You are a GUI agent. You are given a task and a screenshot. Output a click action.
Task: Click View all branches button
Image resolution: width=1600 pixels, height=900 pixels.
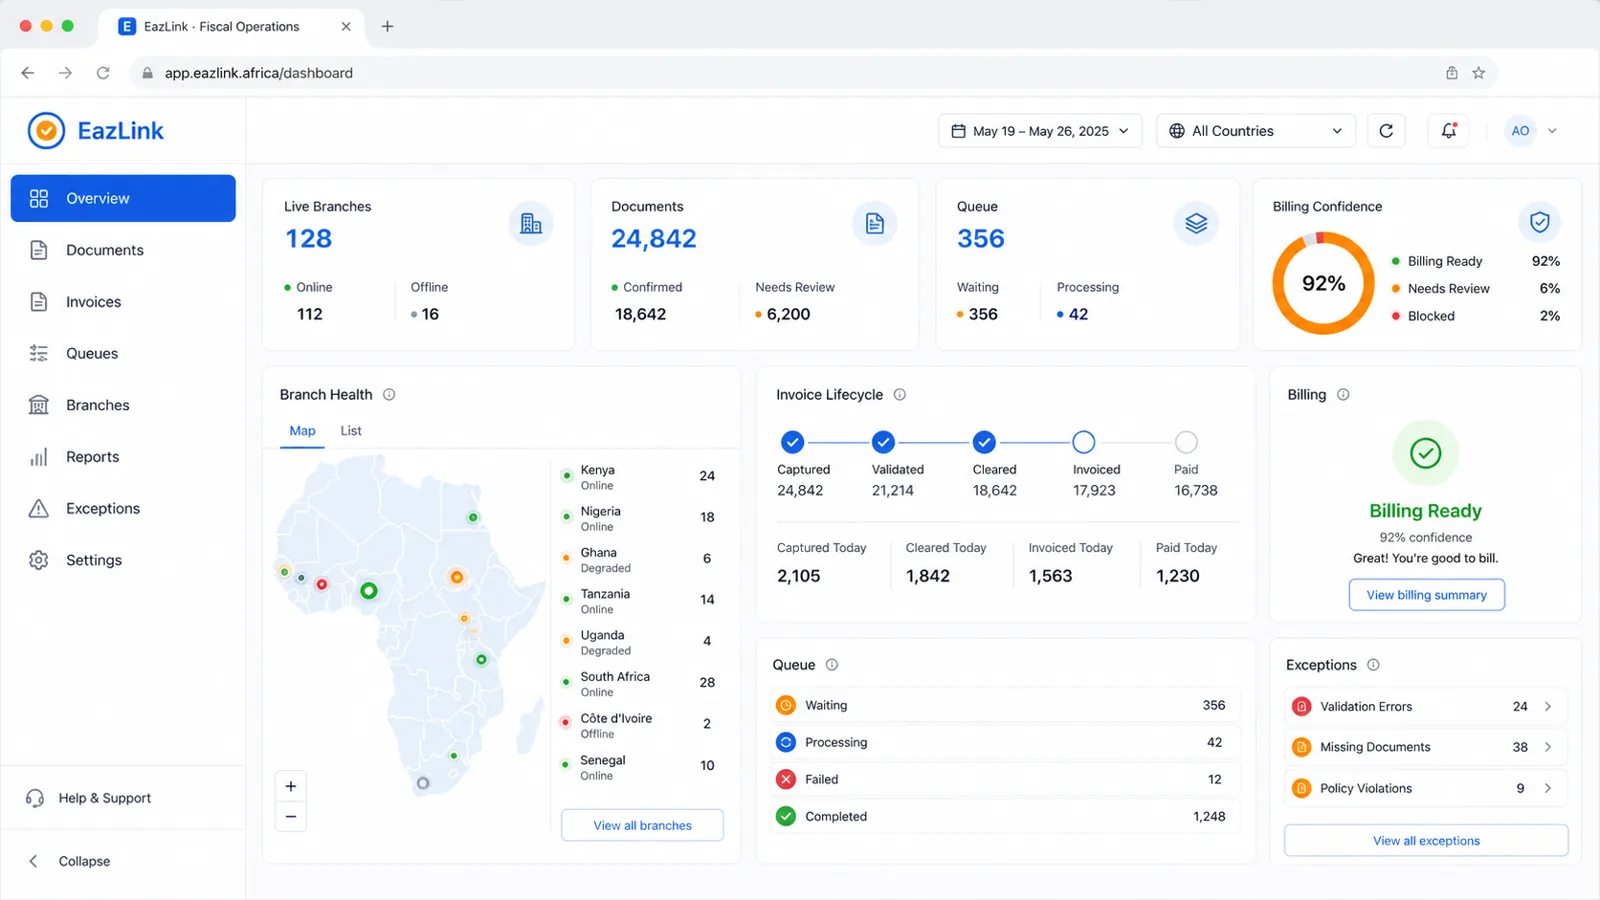[643, 826]
